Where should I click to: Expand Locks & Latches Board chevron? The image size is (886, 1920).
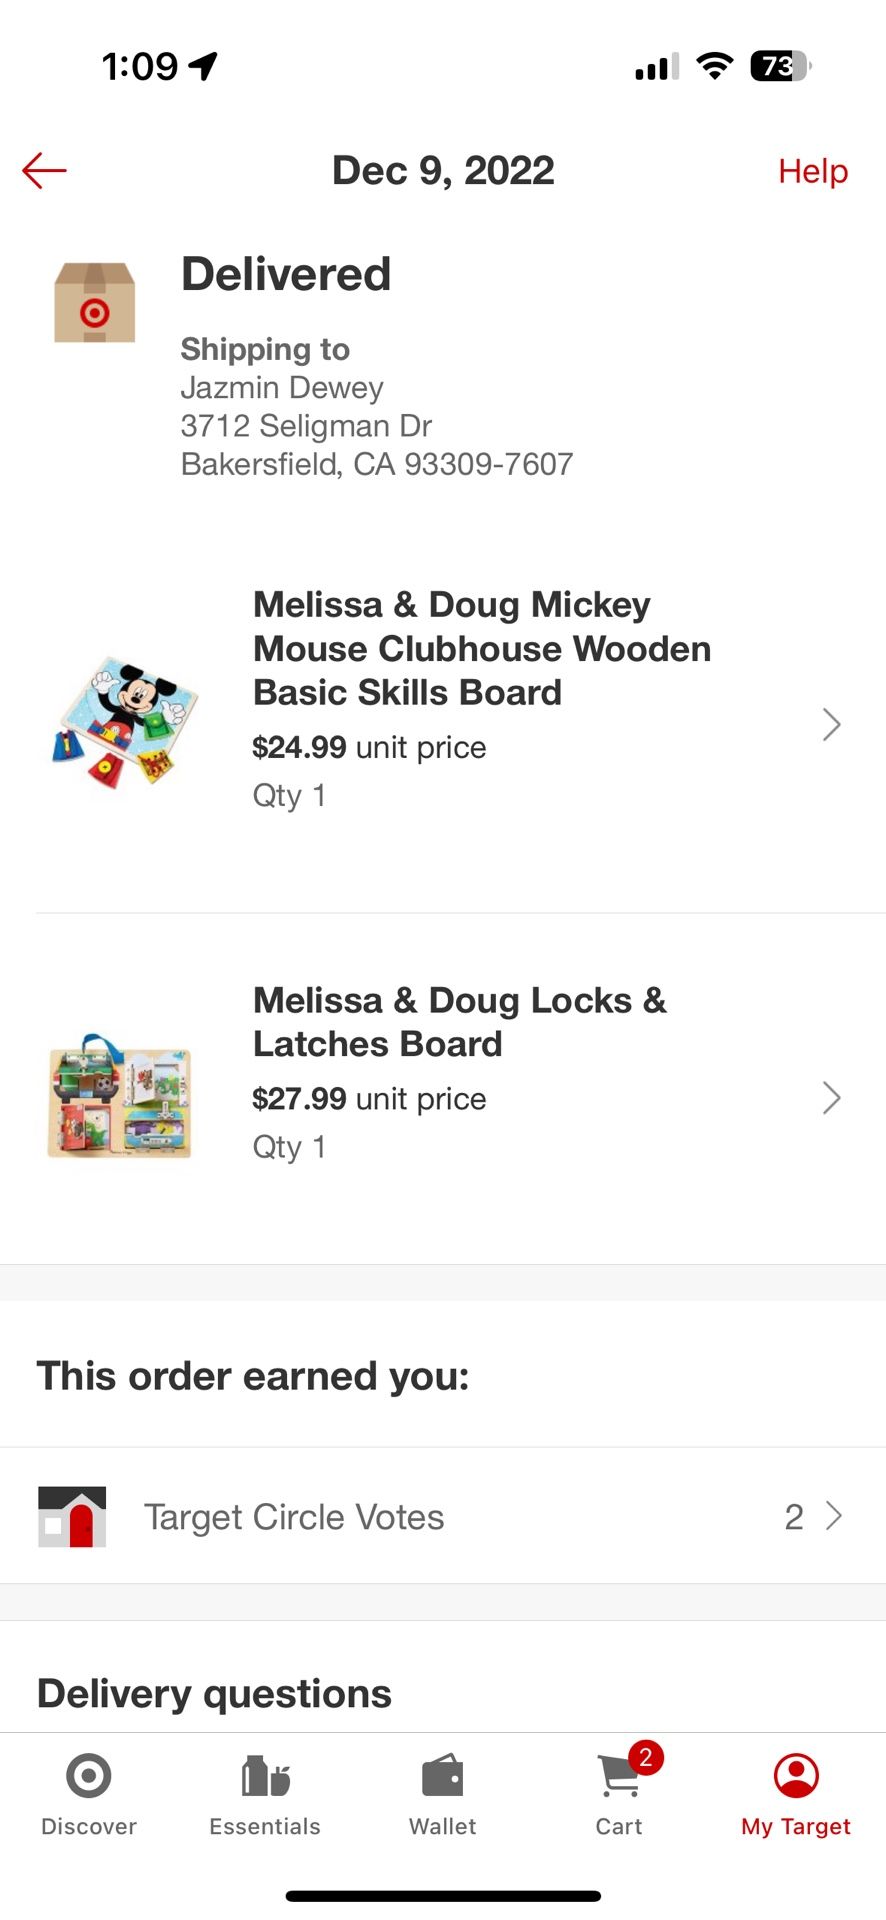coord(831,1098)
